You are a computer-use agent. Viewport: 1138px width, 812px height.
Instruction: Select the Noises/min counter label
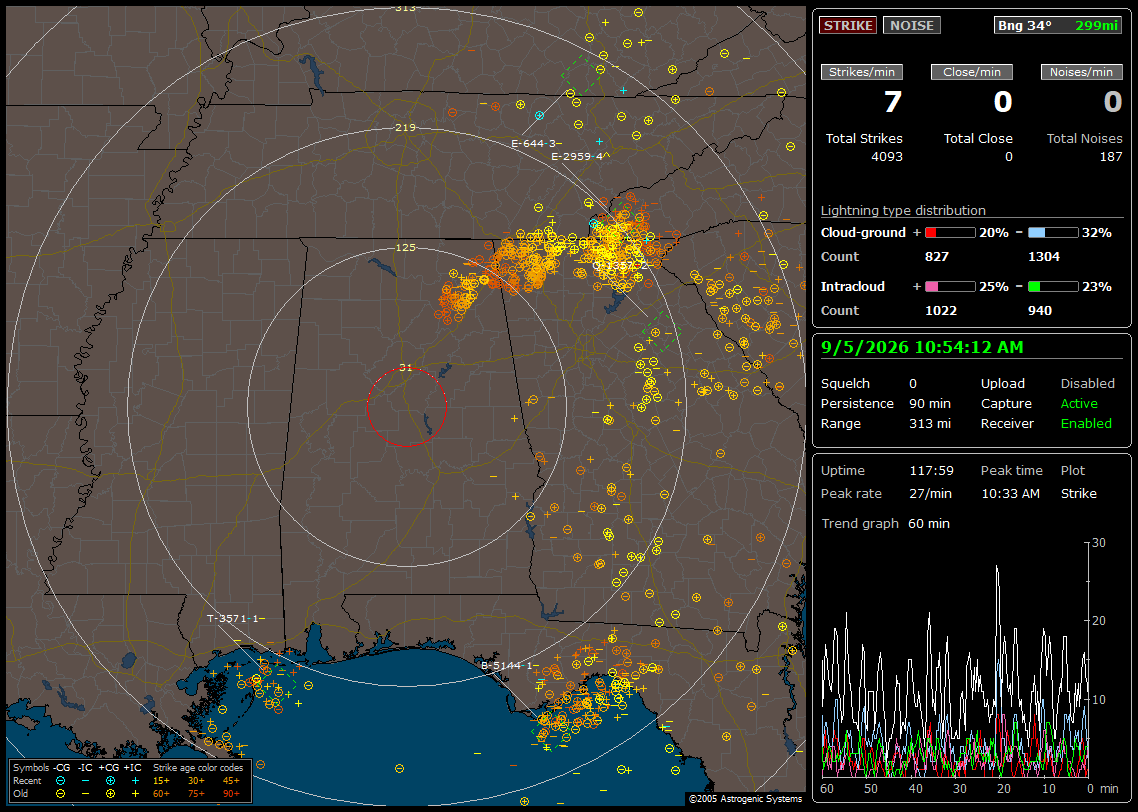point(1081,72)
